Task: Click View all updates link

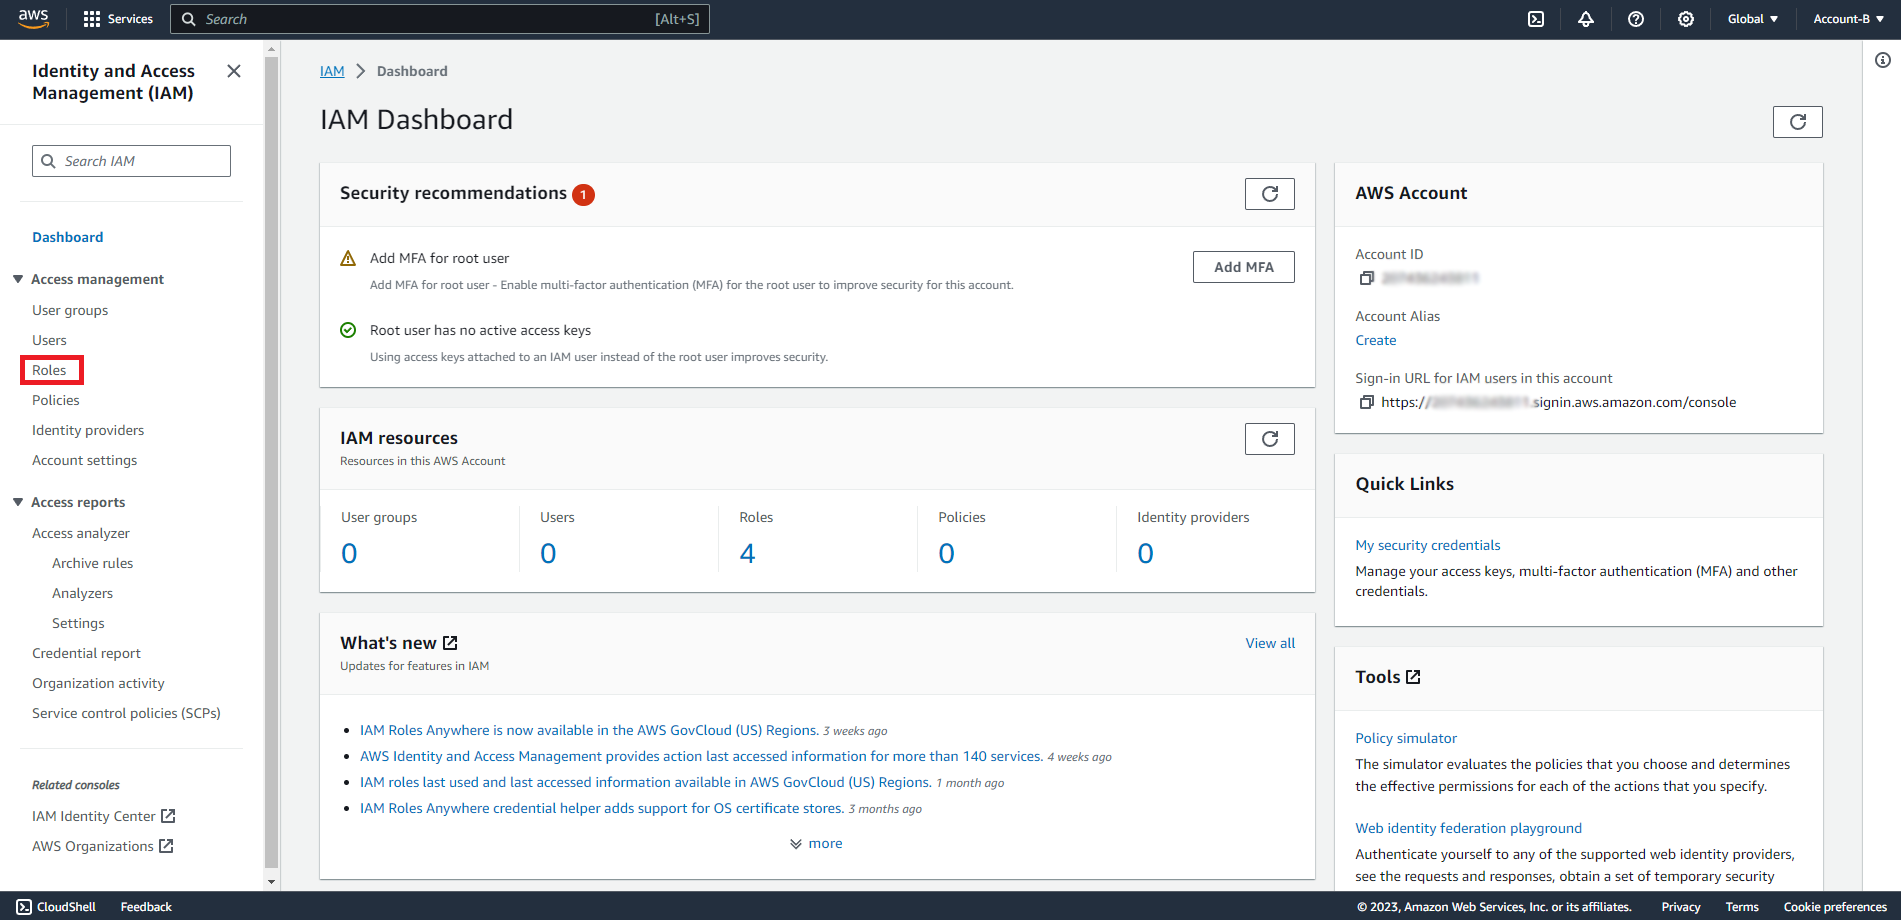Action: [x=1270, y=643]
